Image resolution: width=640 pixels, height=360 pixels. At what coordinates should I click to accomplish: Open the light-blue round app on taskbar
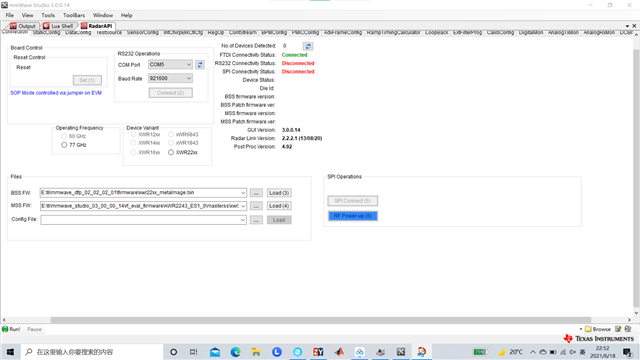pyautogui.click(x=298, y=352)
